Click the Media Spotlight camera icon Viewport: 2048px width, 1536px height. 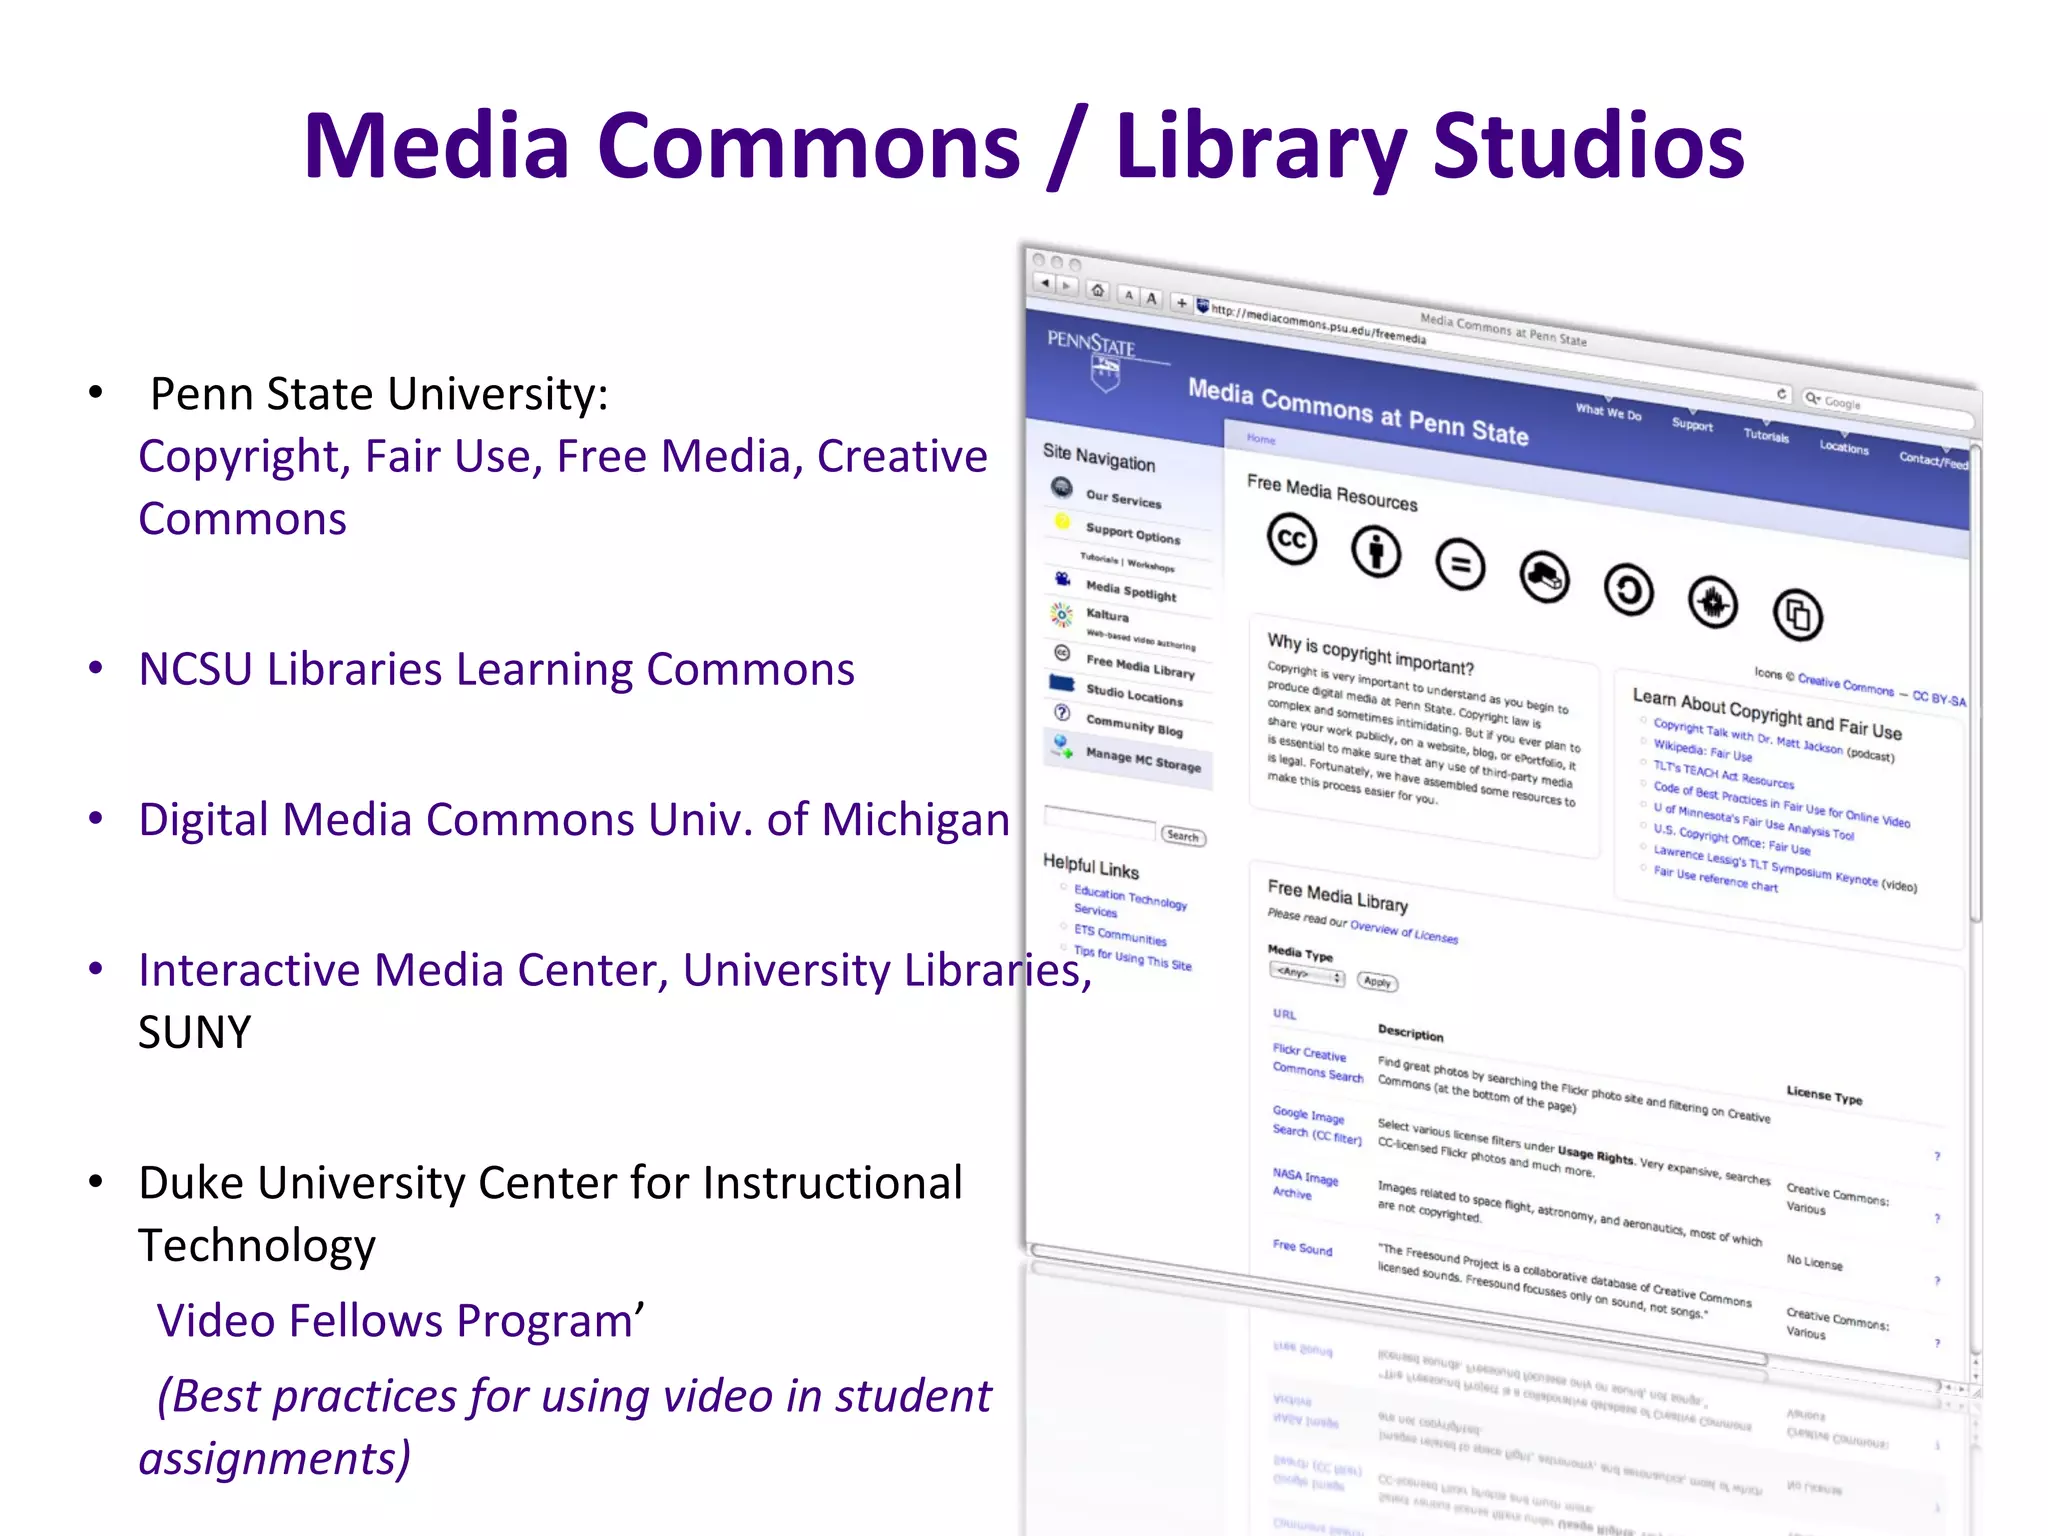point(1062,578)
